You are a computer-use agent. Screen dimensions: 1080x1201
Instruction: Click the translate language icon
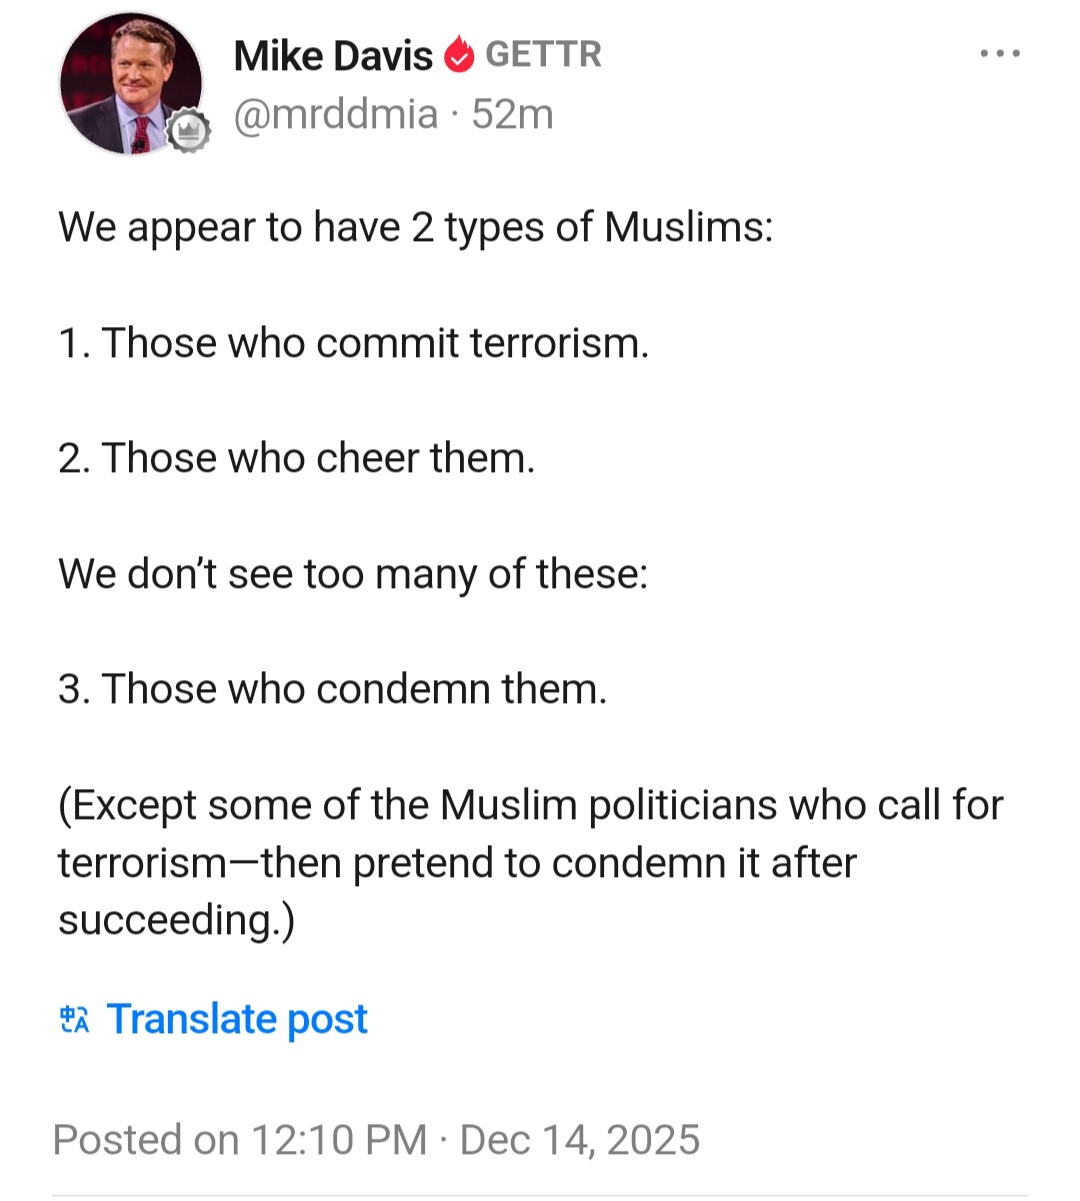pyautogui.click(x=75, y=1019)
